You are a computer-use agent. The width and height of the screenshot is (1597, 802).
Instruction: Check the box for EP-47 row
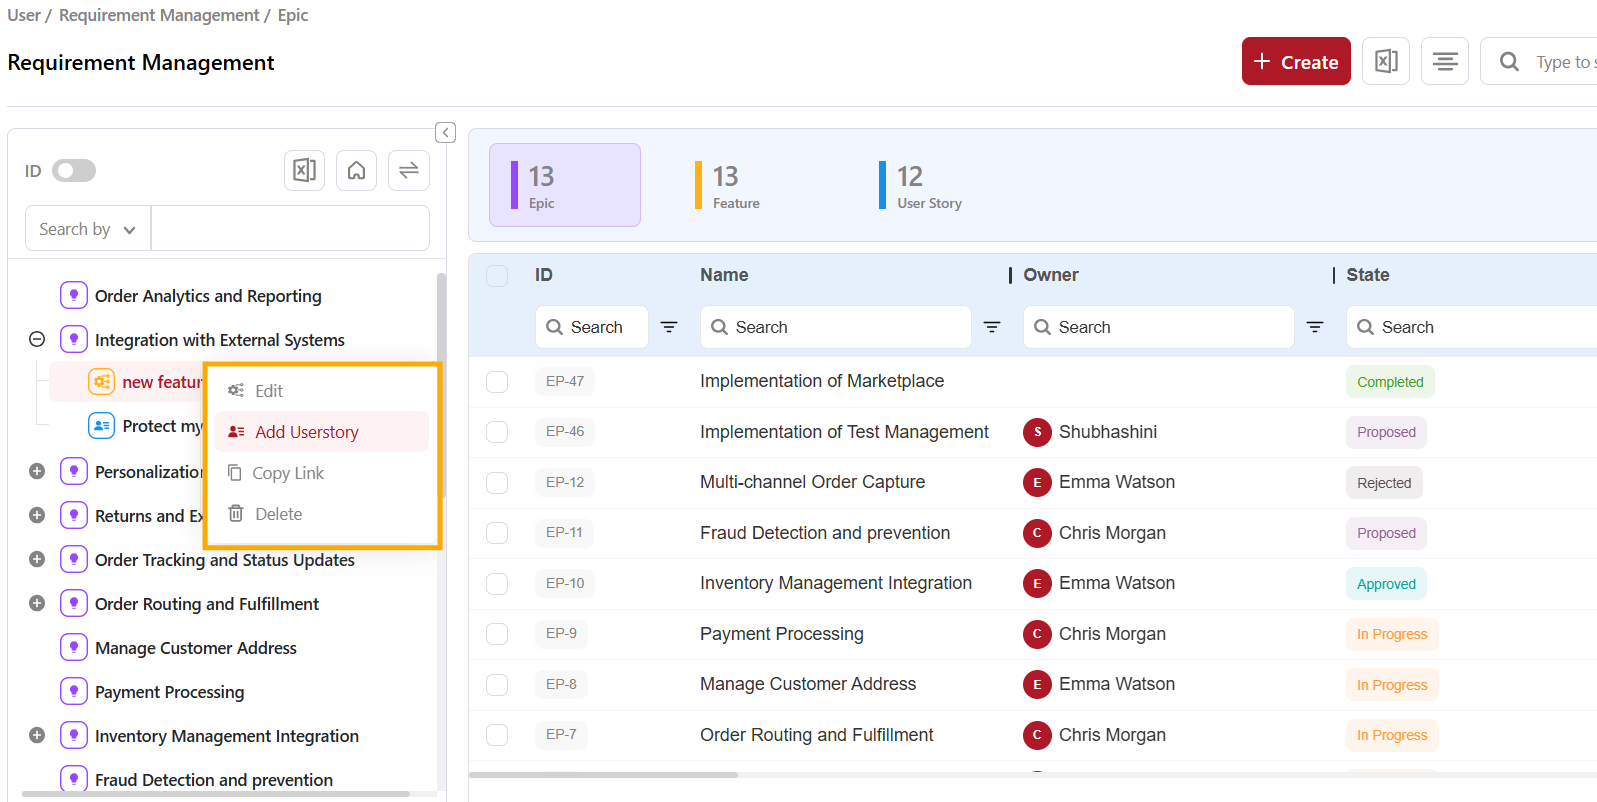coord(497,382)
